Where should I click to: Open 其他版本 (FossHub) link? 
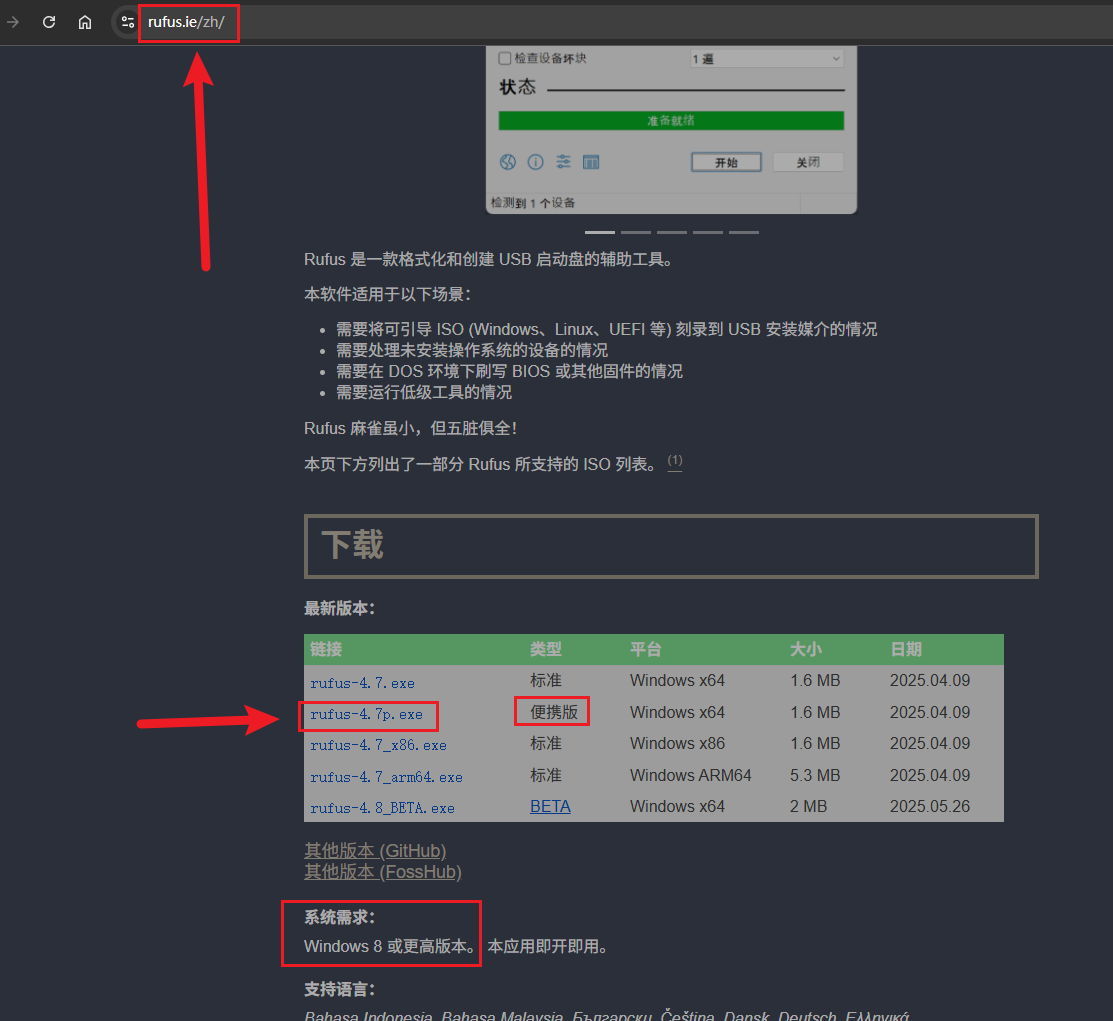coord(383,872)
